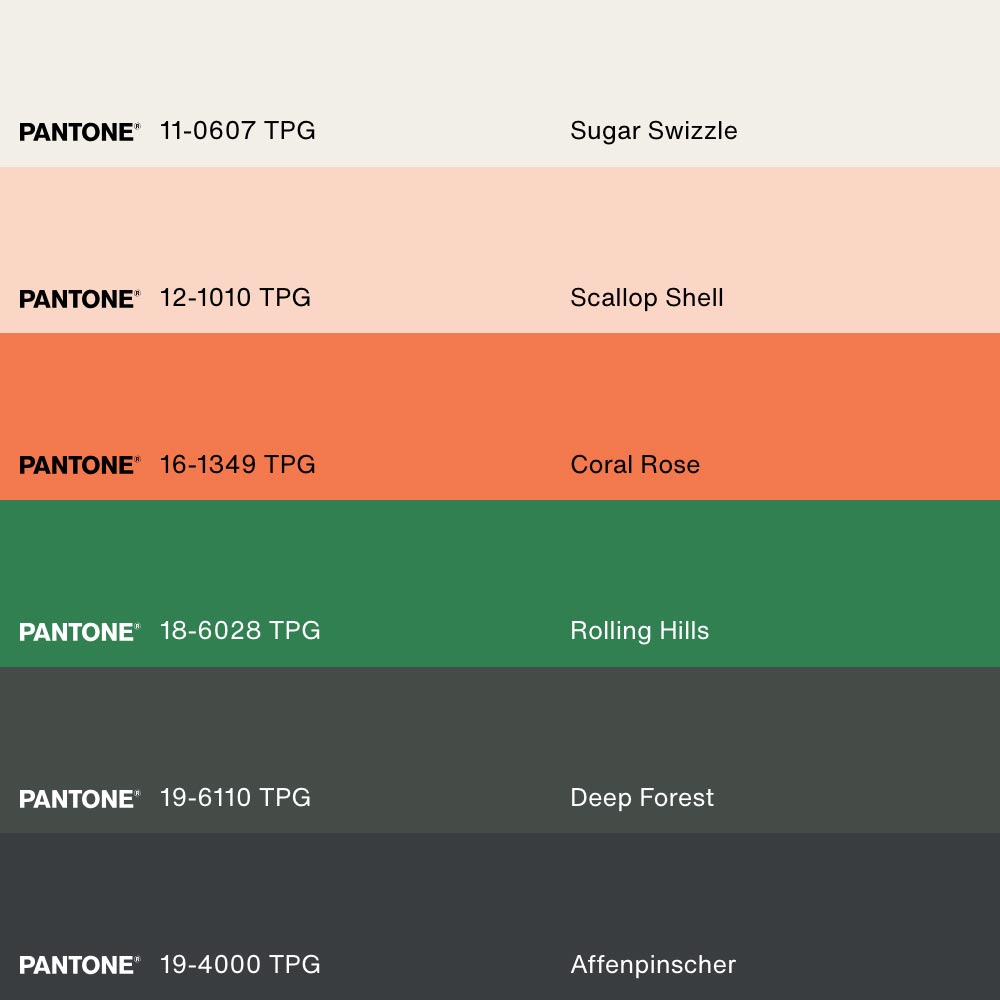Click the PANTONE logo on the Coral Rose band

coord(79,465)
